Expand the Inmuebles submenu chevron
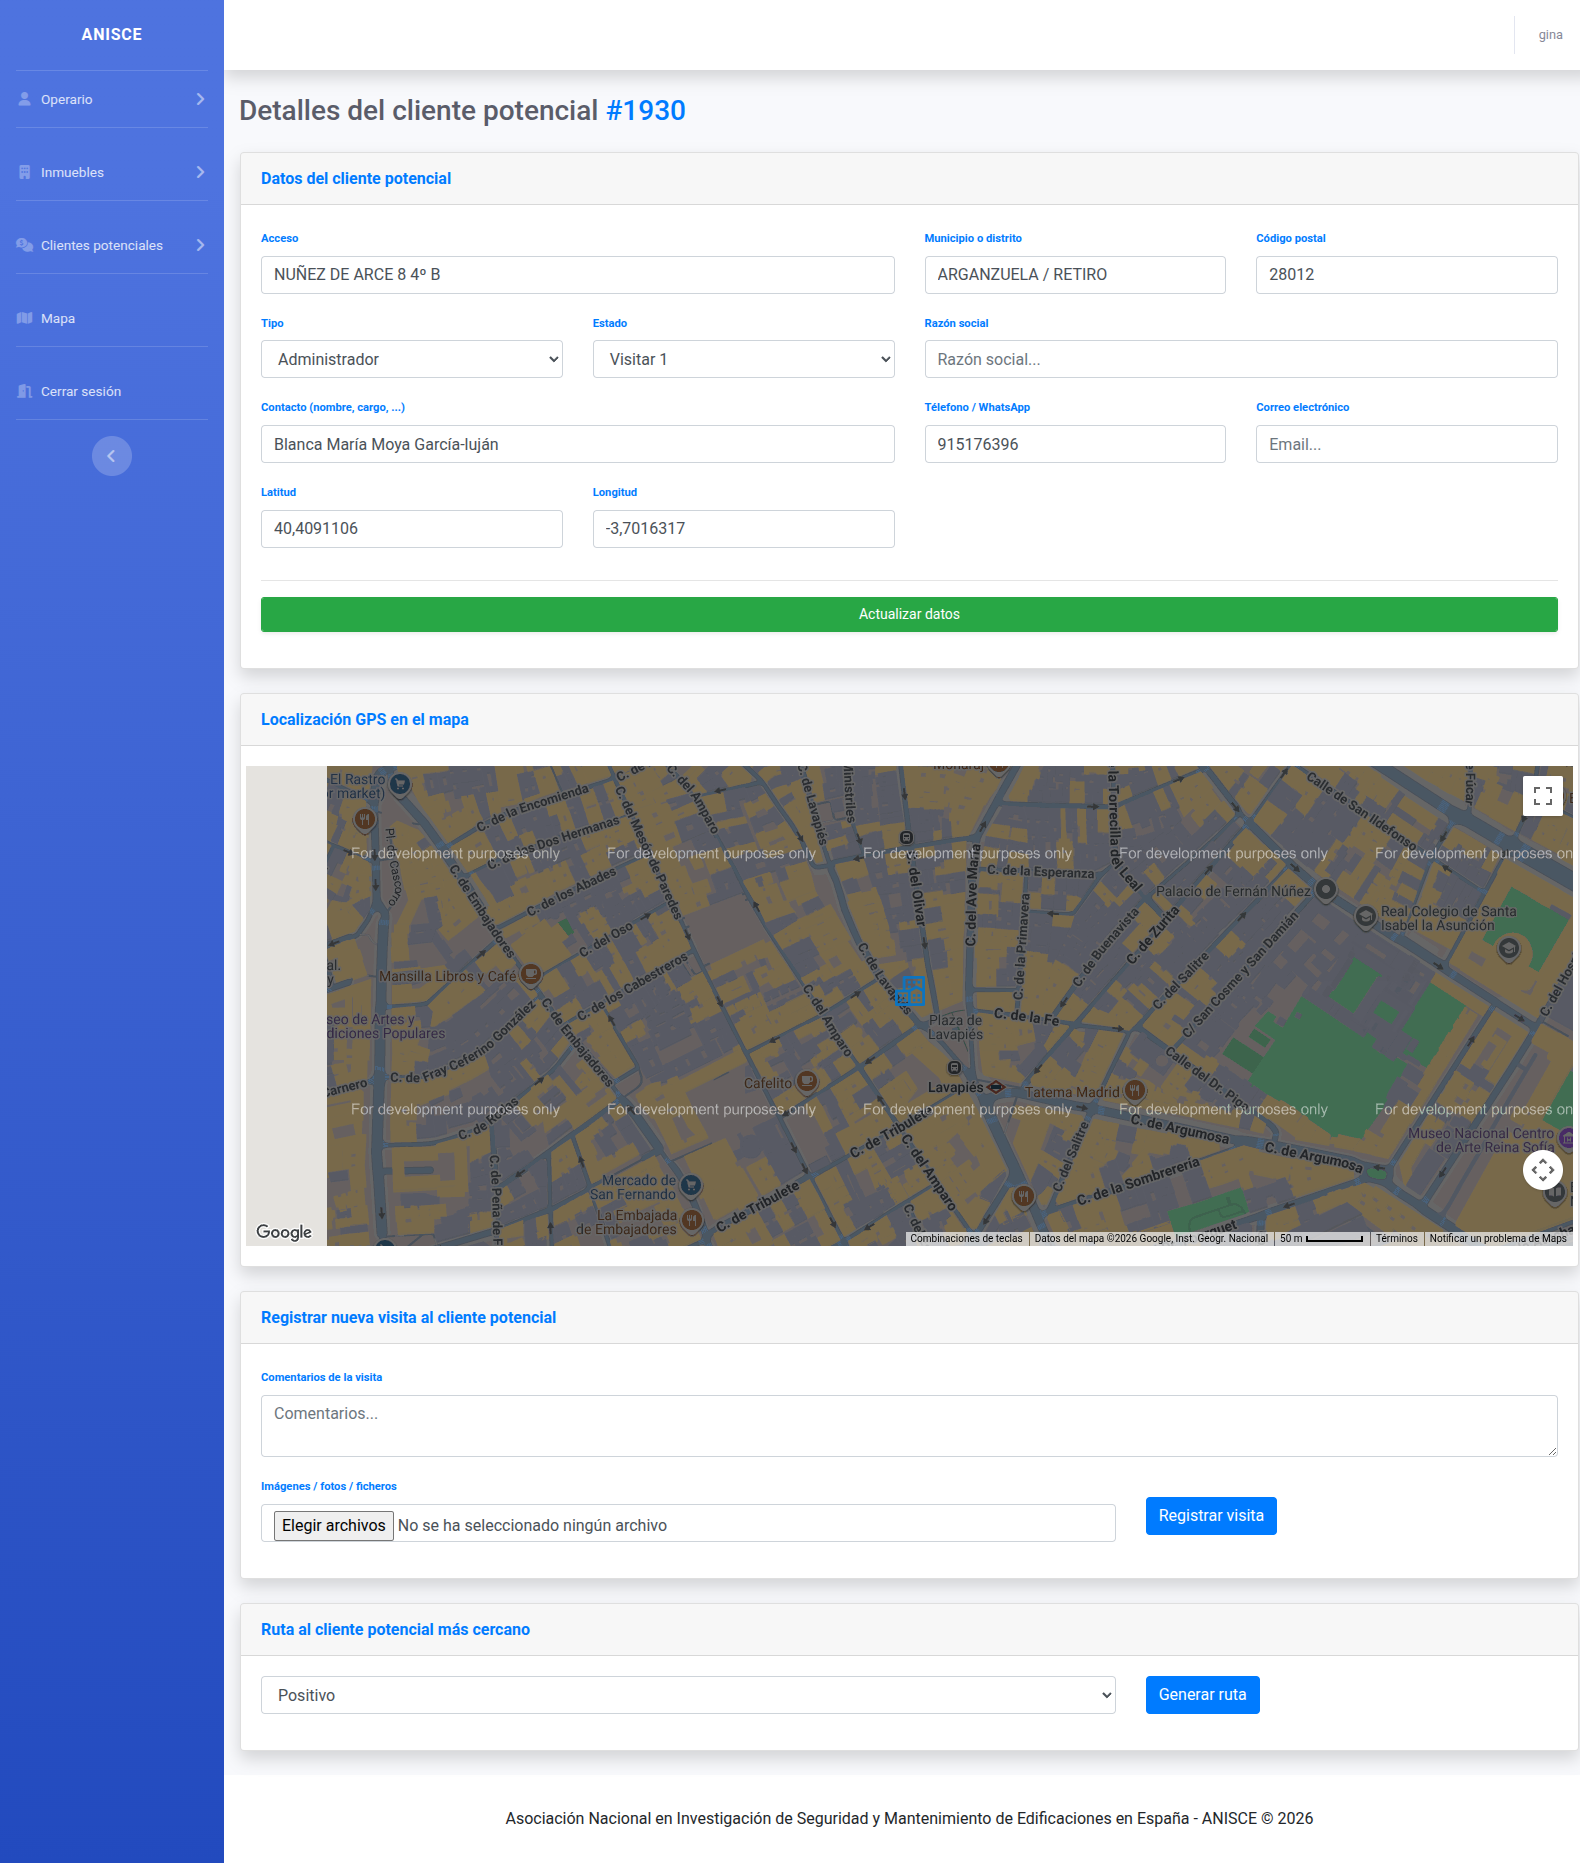 200,172
